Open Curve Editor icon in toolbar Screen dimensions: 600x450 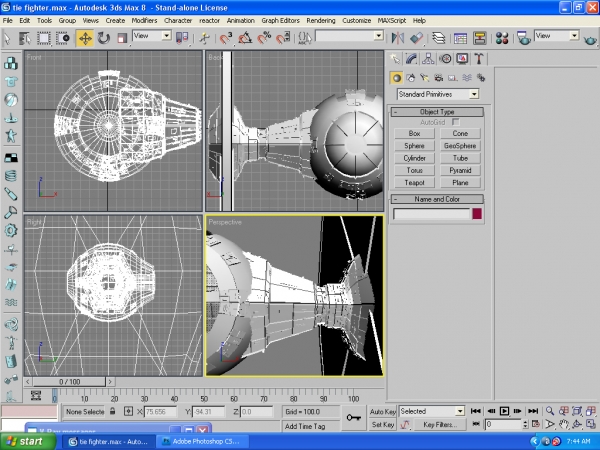point(460,38)
